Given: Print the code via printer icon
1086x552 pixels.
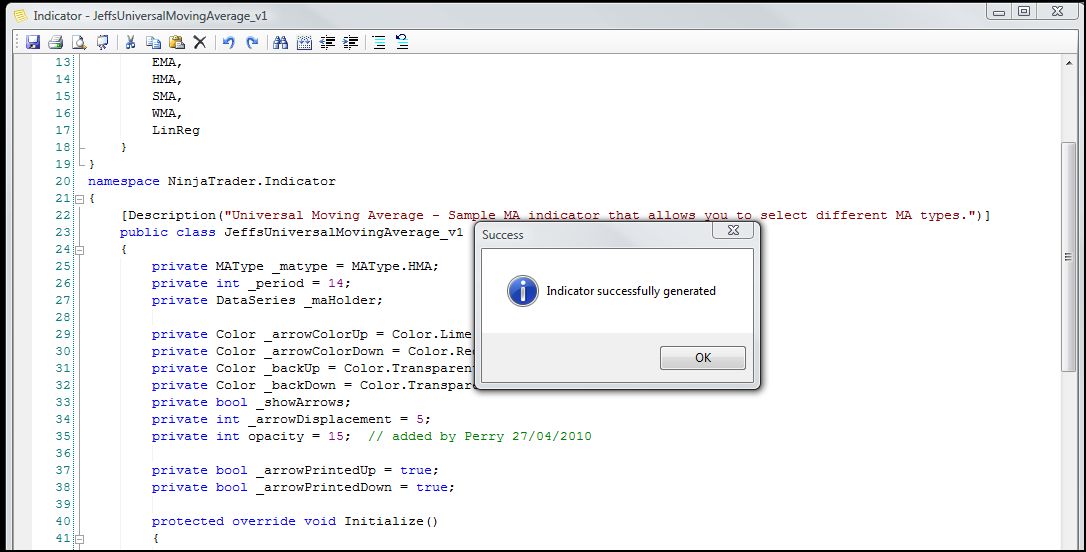Looking at the screenshot, I should click(56, 42).
